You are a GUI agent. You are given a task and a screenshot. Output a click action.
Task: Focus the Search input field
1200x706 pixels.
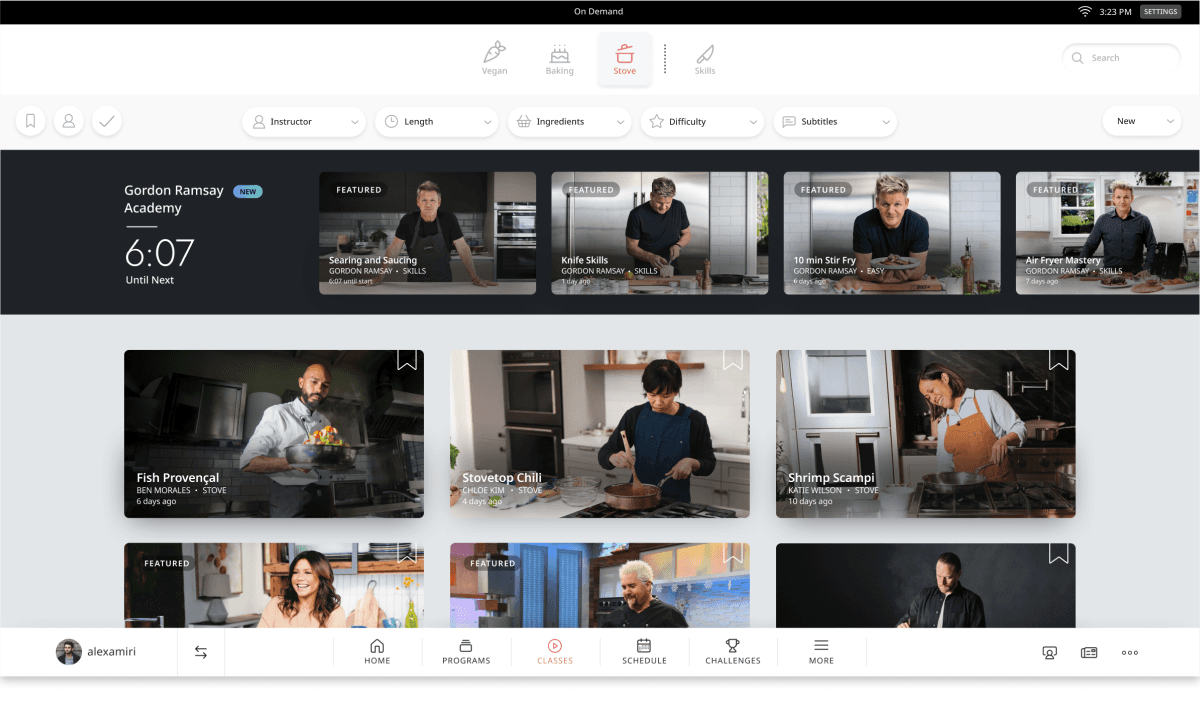[1121, 58]
